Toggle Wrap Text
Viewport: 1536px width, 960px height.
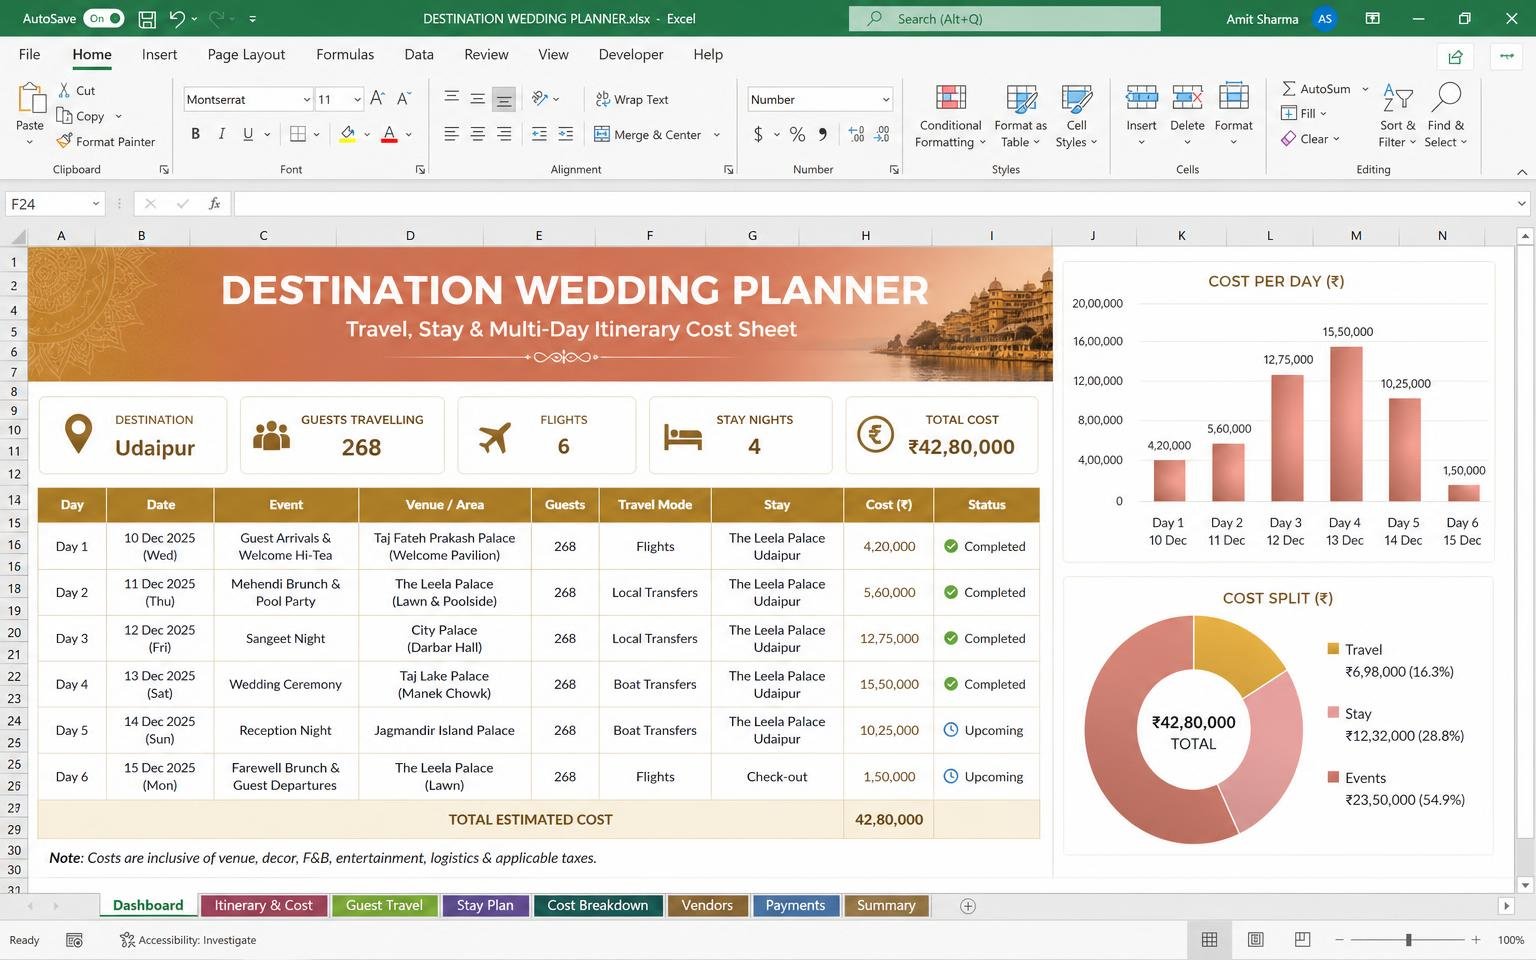click(x=632, y=99)
